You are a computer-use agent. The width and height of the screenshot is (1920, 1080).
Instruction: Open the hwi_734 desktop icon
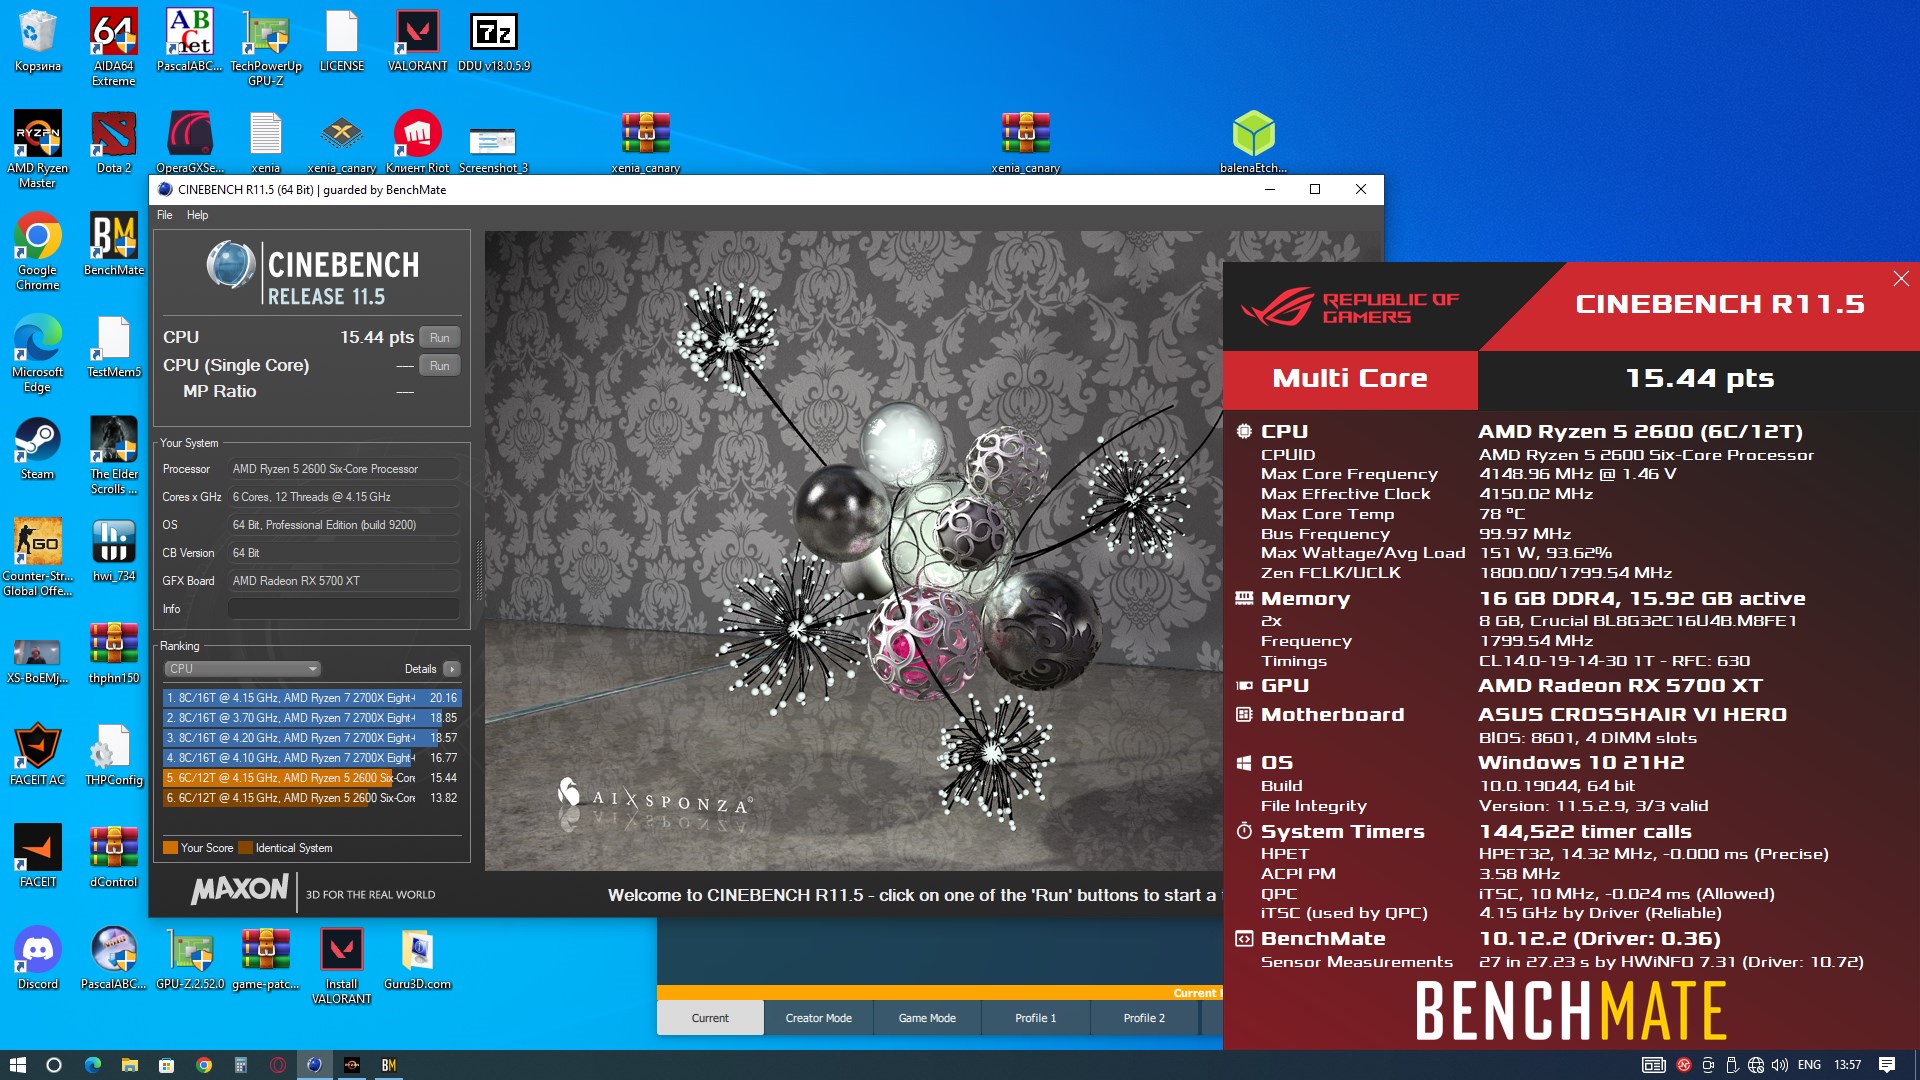(x=113, y=550)
